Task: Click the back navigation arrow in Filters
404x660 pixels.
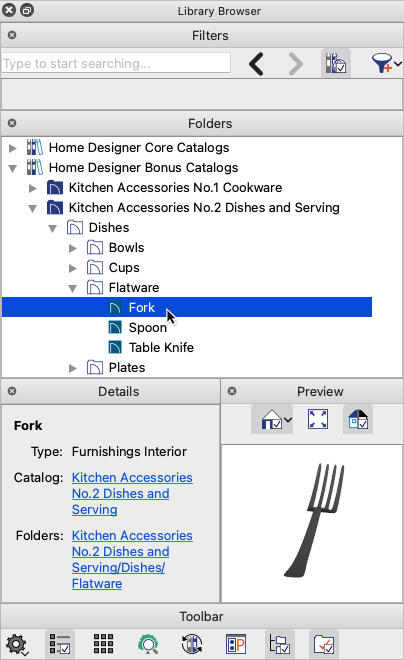Action: [x=256, y=64]
